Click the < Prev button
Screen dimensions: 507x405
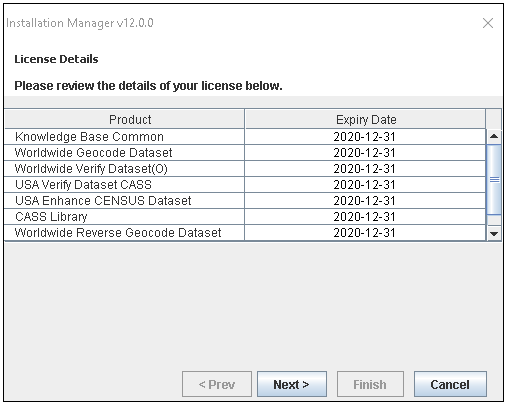coord(217,384)
